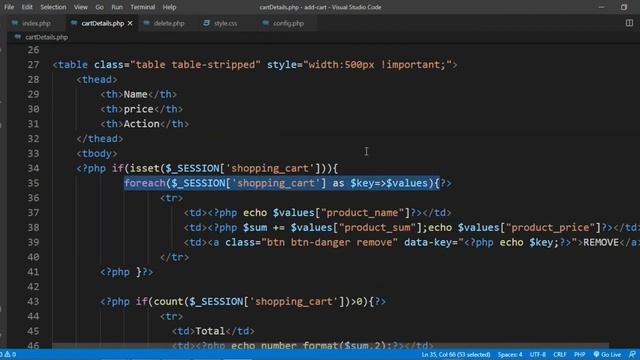The image size is (640, 360).
Task: Open the File menu
Action: click(9, 7)
